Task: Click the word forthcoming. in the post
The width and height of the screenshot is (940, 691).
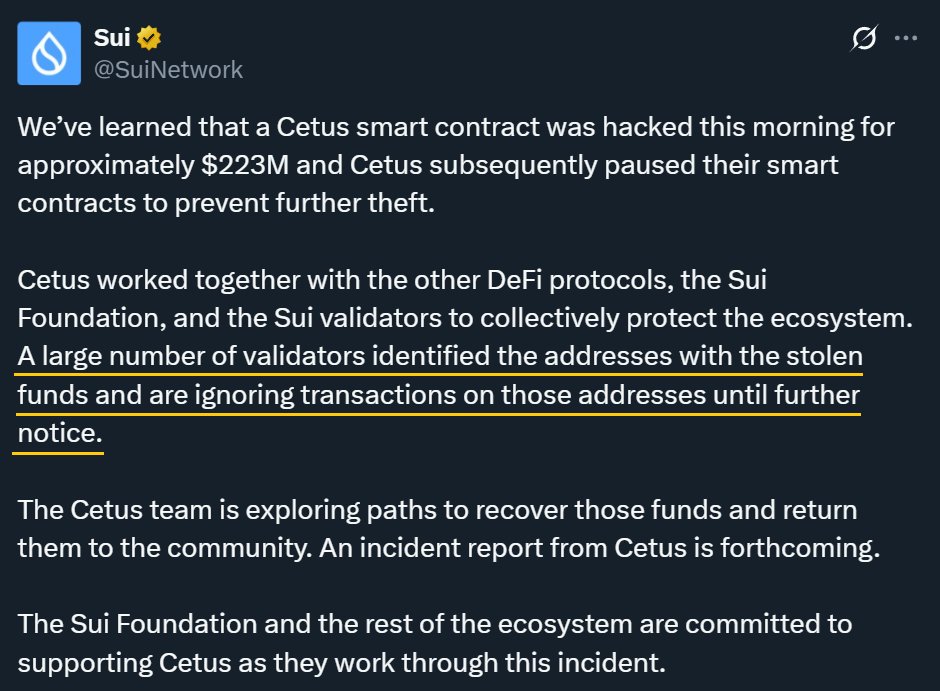Action: coord(800,548)
